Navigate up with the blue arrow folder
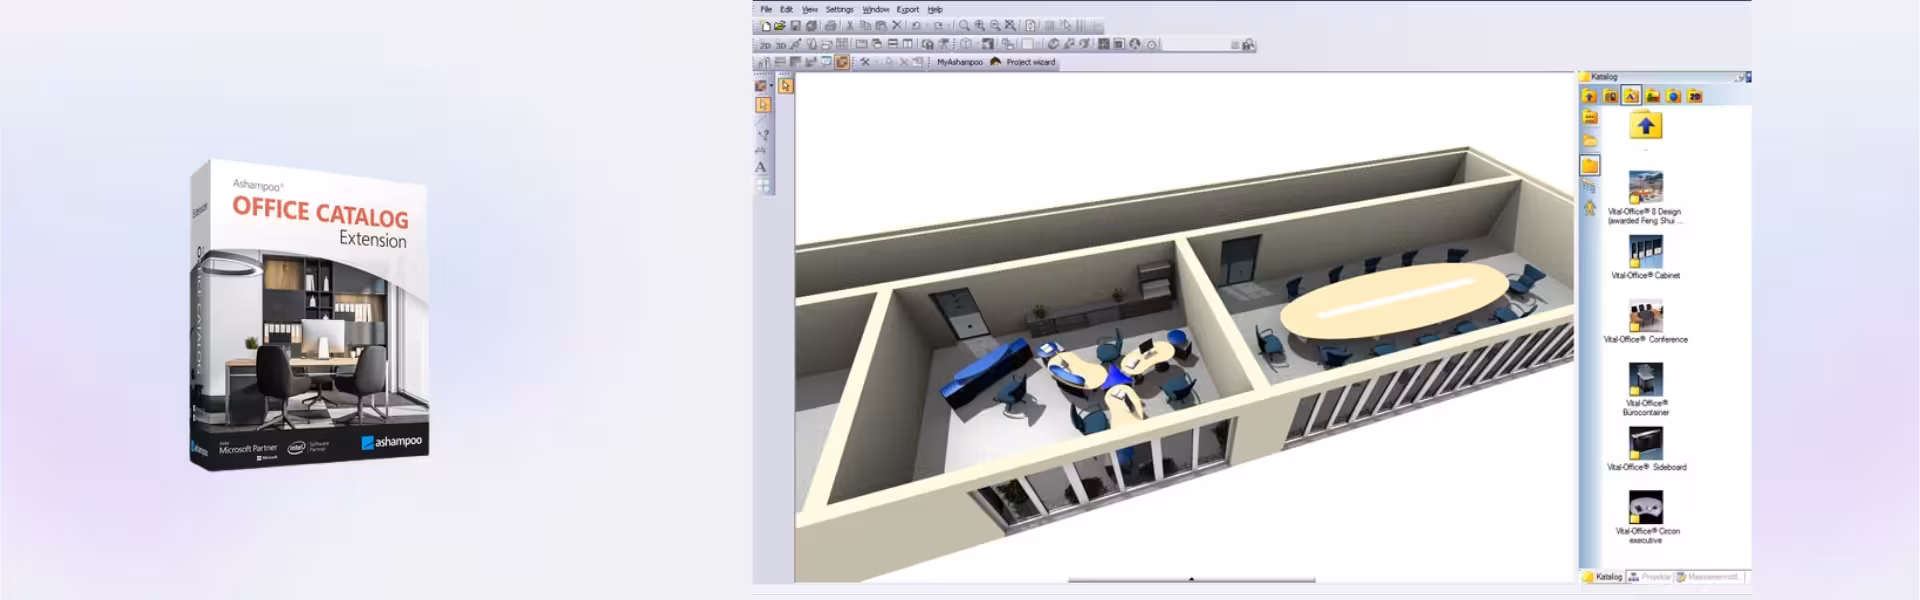This screenshot has width=1920, height=600. coord(1646,125)
